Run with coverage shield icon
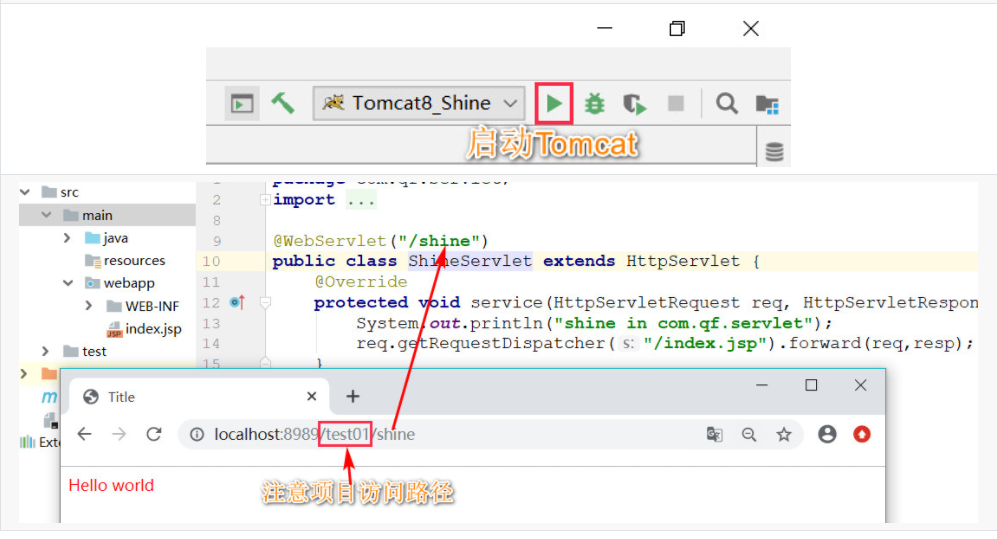Viewport: 997px width, 539px height. pyautogui.click(x=634, y=104)
